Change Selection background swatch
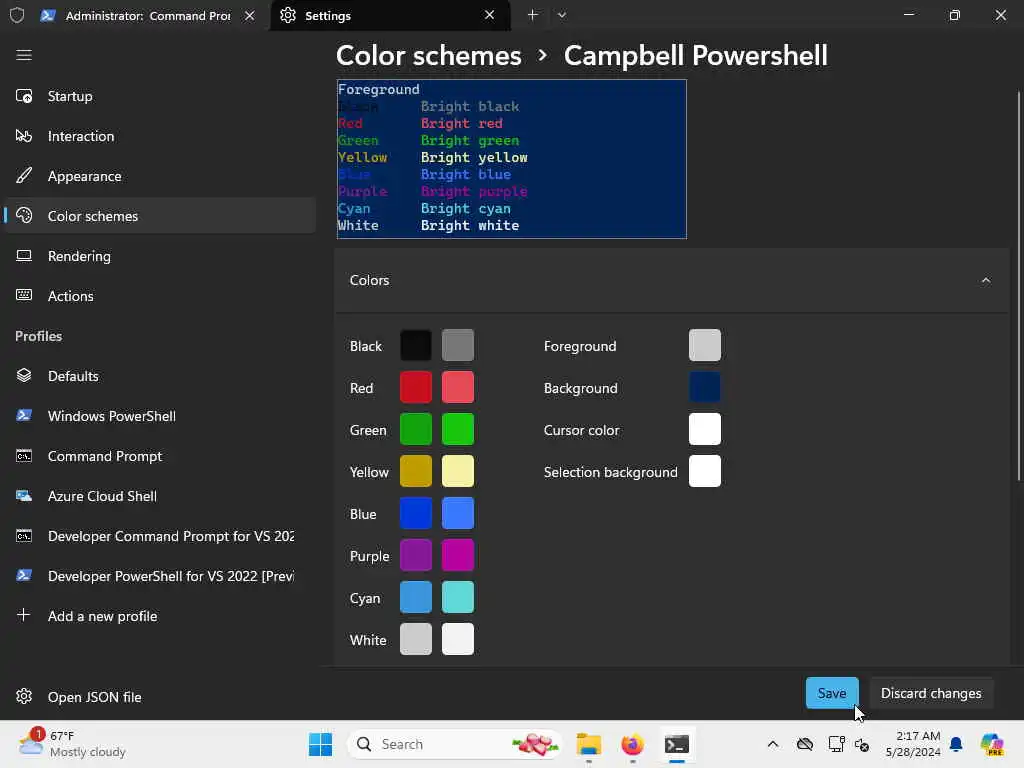1024x768 pixels. click(x=705, y=471)
